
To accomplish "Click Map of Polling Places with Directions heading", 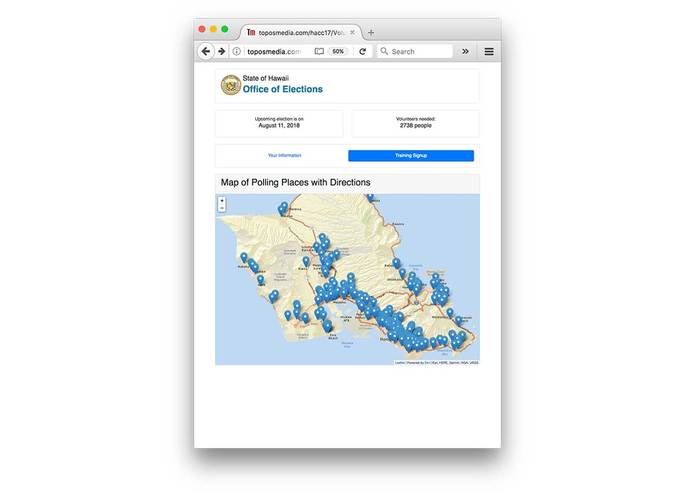I will 296,183.
